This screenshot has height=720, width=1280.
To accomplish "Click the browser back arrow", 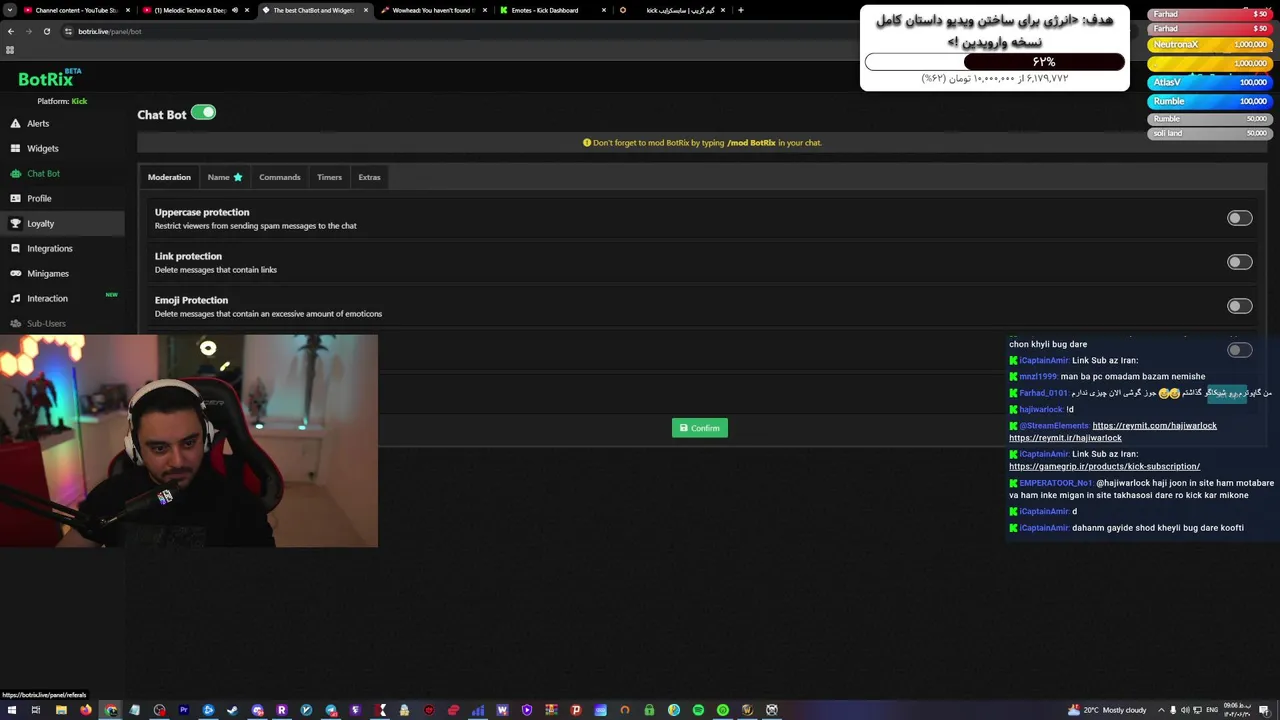I will [x=11, y=31].
